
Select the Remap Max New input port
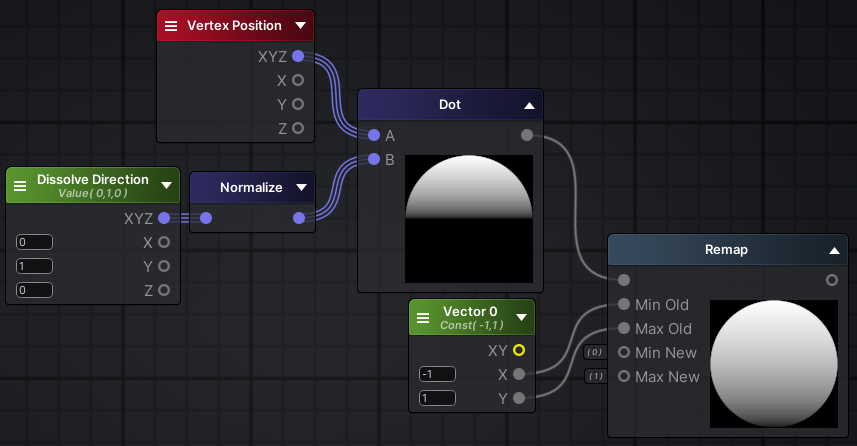[624, 377]
